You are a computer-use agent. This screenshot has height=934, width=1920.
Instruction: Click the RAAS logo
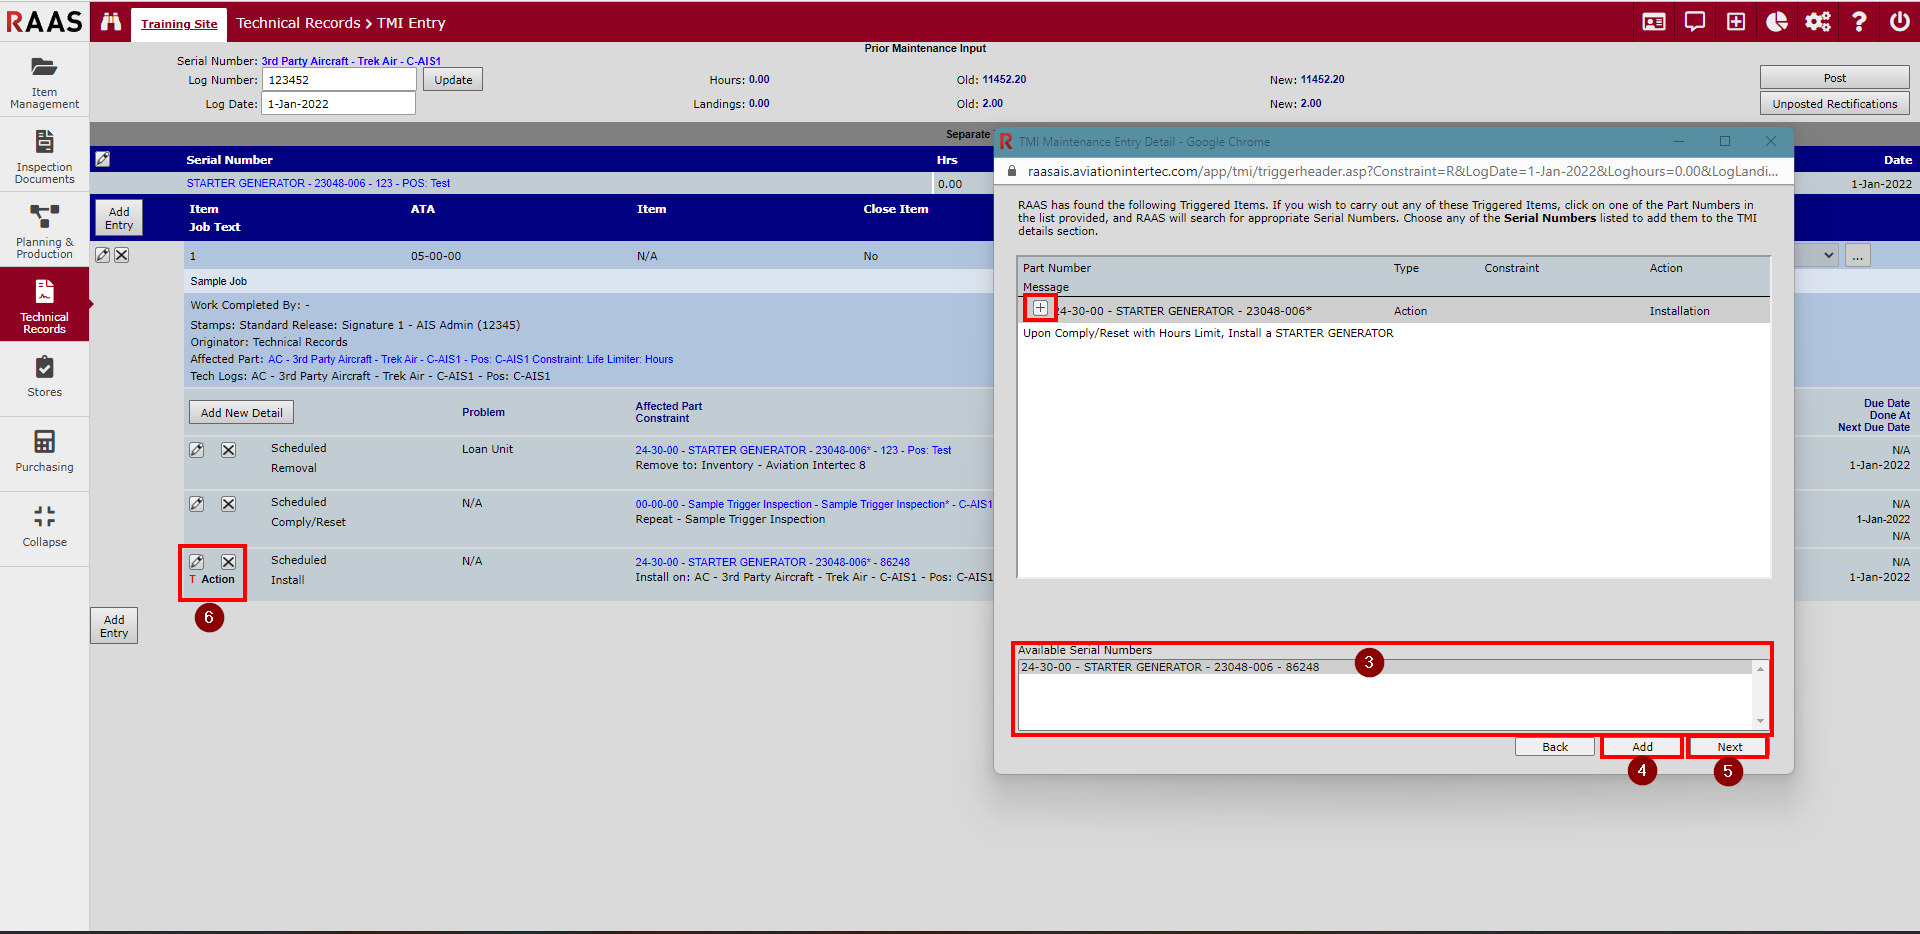(x=44, y=22)
